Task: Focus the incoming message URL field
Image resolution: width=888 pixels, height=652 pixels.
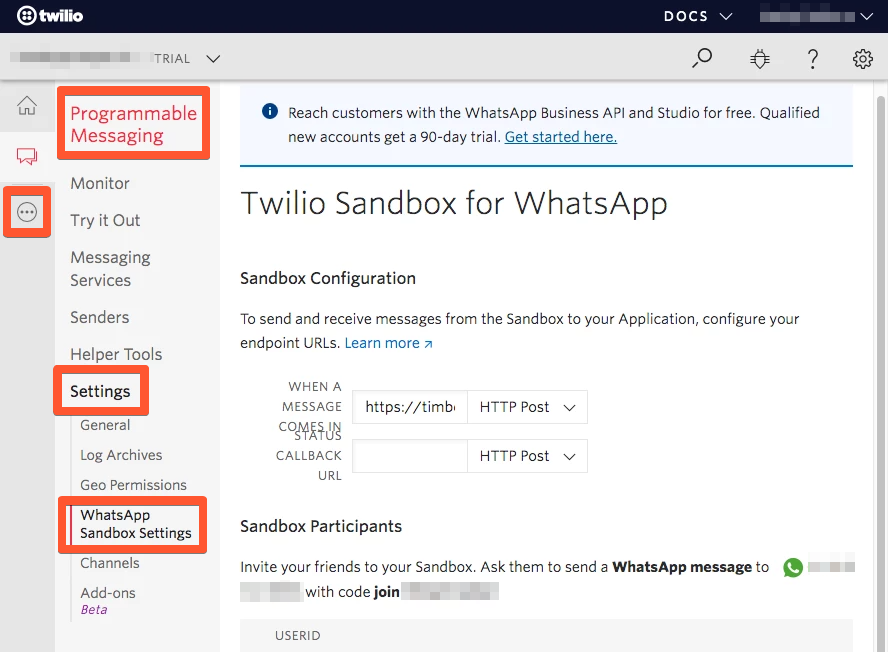Action: pos(410,407)
